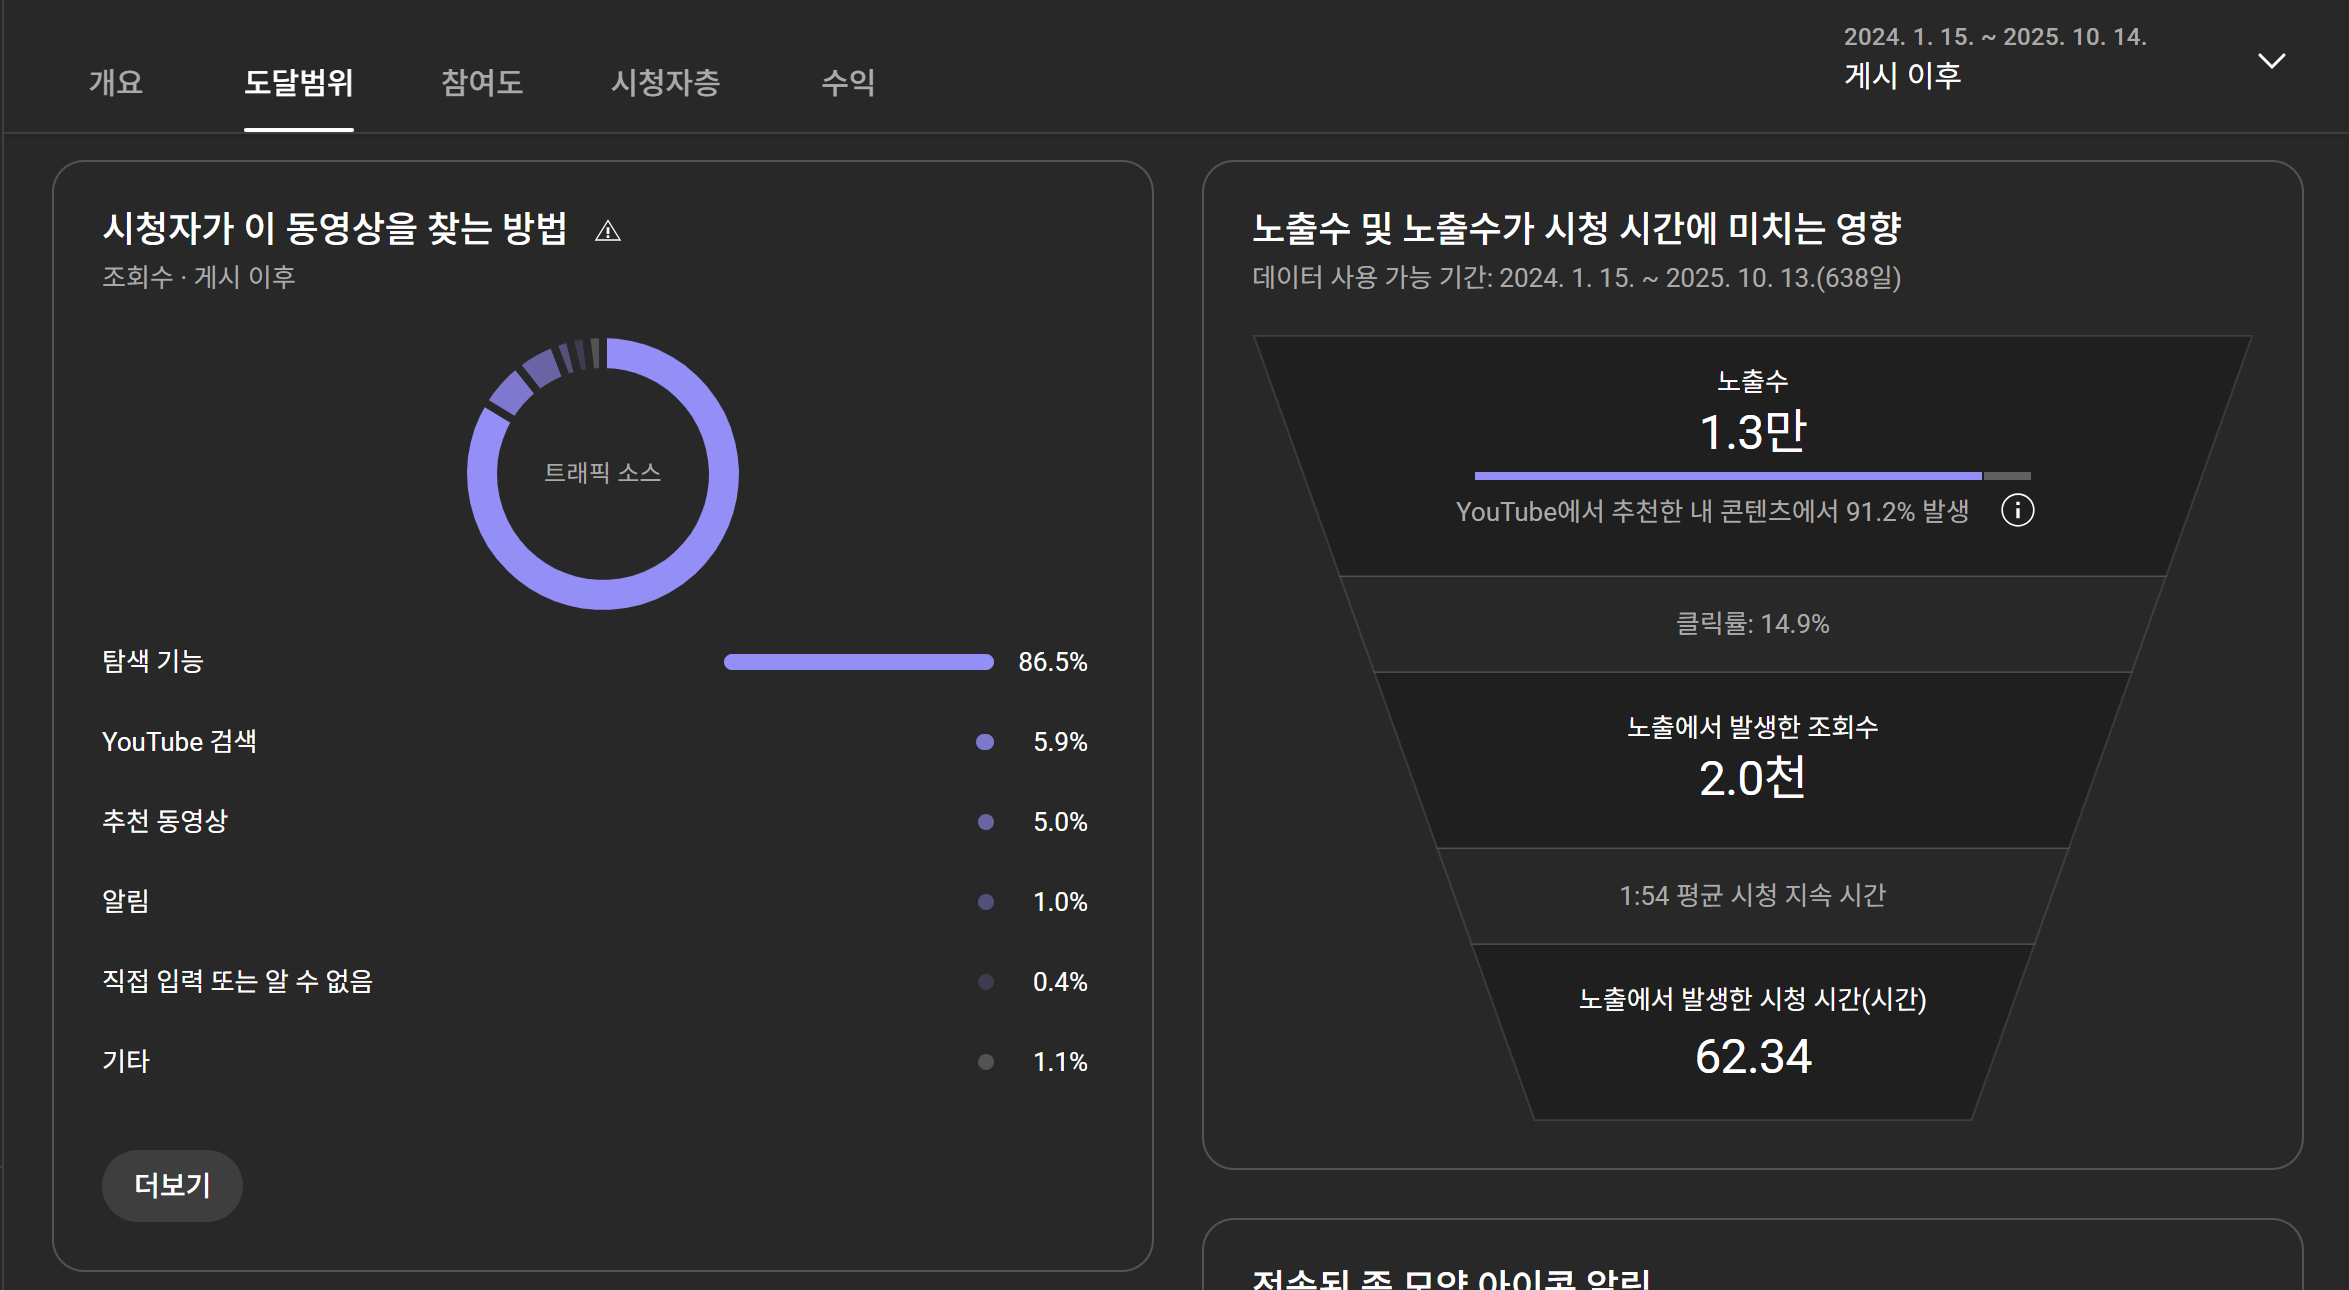Click the warning triangle icon beside traffic title
Viewport: 2349px width, 1290px height.
607,232
